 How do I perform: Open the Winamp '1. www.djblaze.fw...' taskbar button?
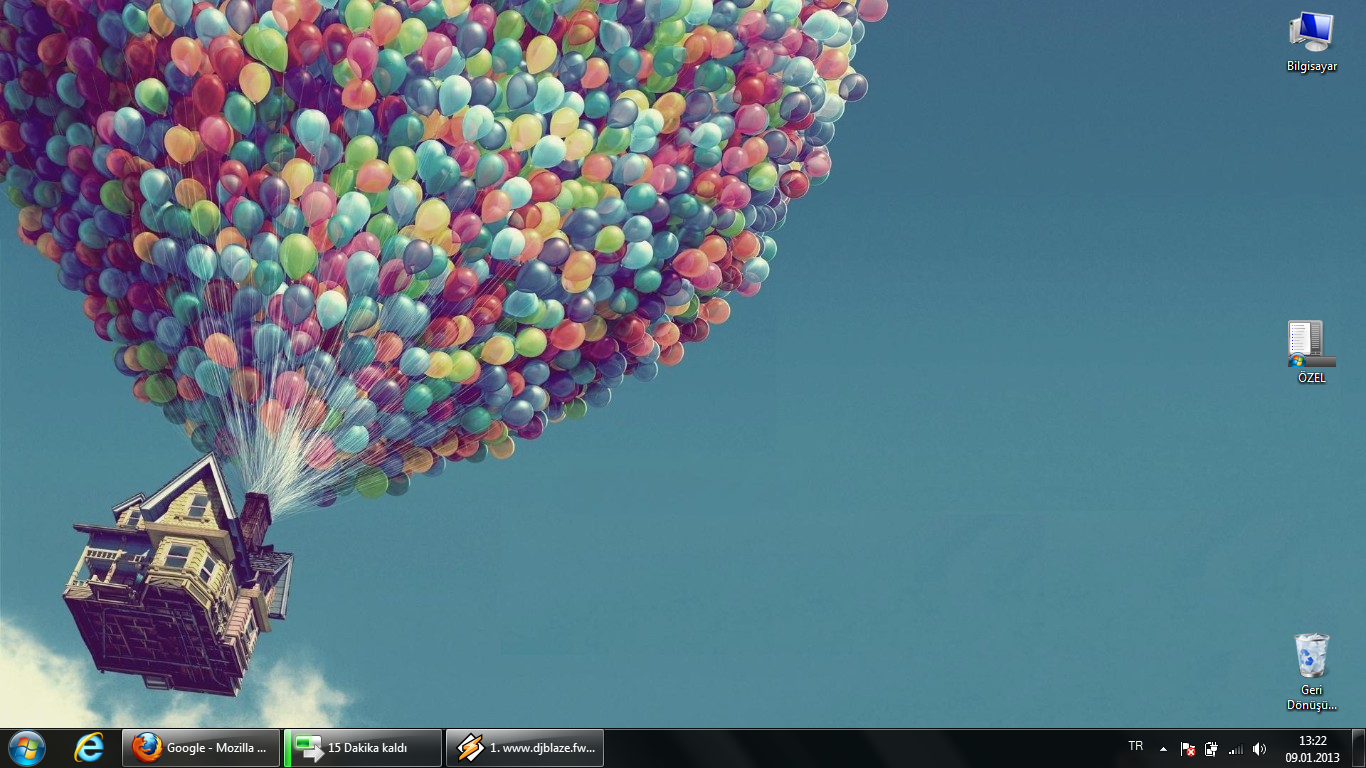click(x=525, y=748)
